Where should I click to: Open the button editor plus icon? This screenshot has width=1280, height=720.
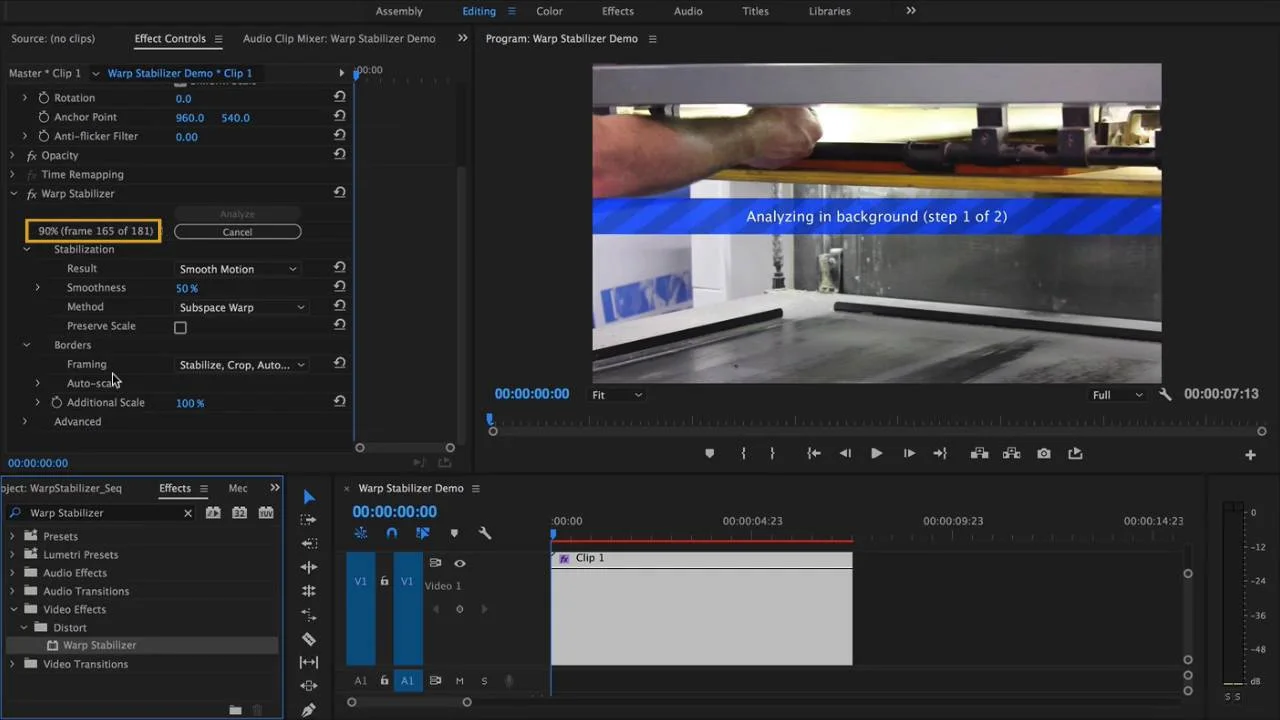[1250, 455]
